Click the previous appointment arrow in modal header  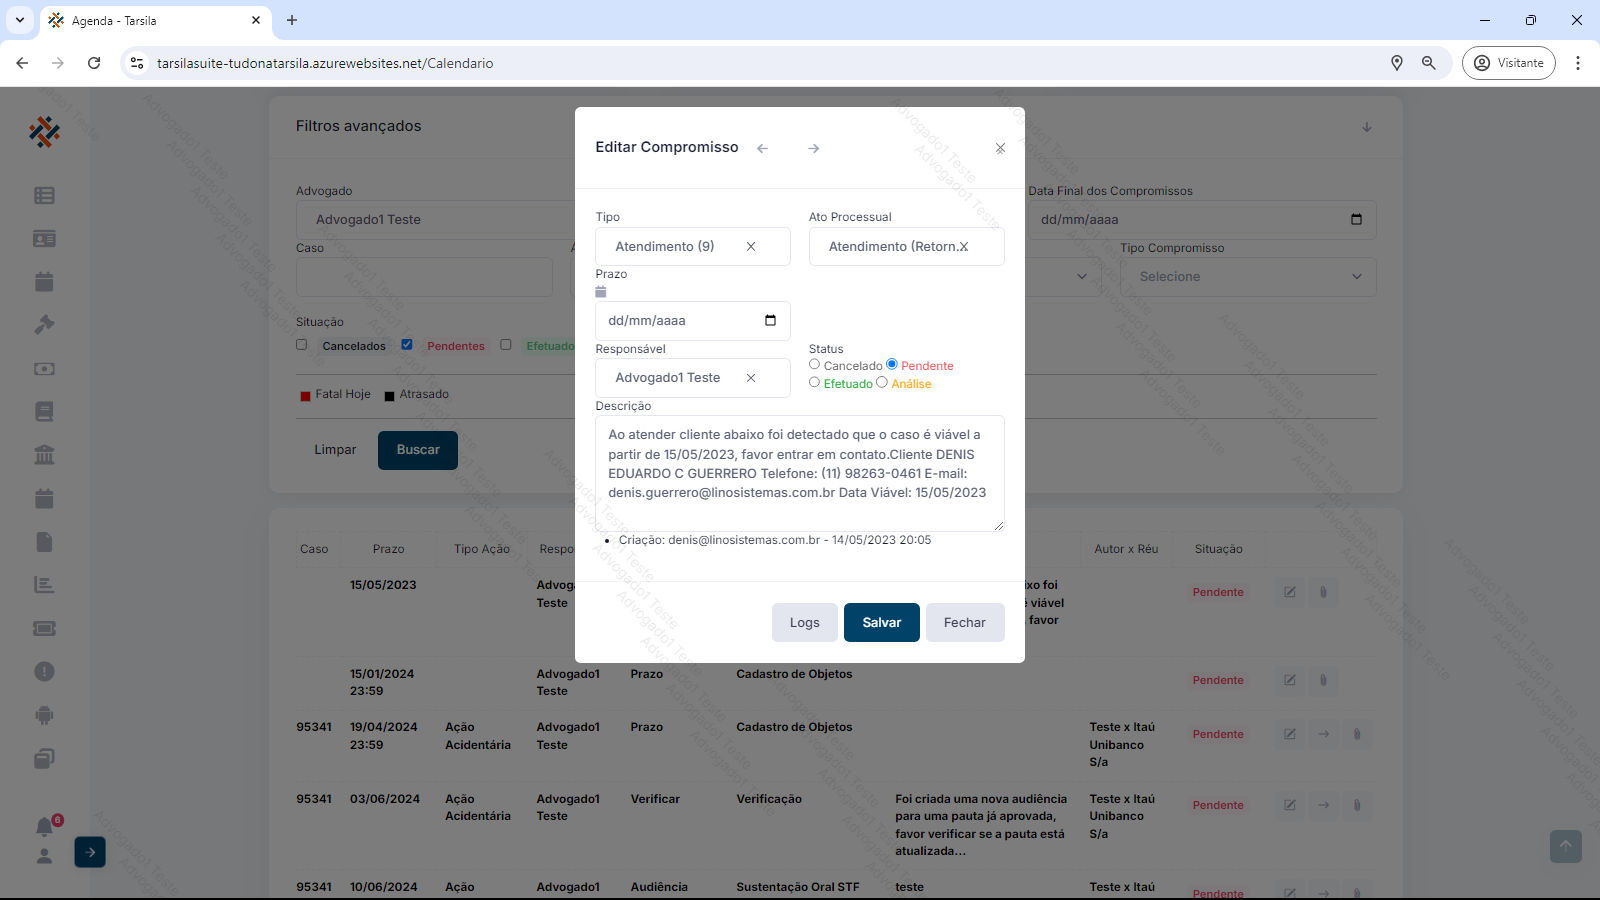[763, 148]
